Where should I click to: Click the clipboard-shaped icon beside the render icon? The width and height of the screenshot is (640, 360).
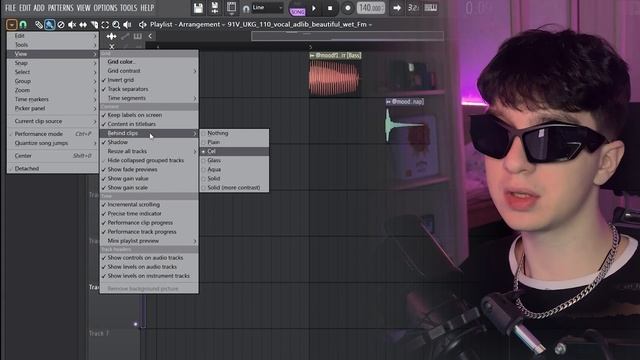tap(231, 8)
